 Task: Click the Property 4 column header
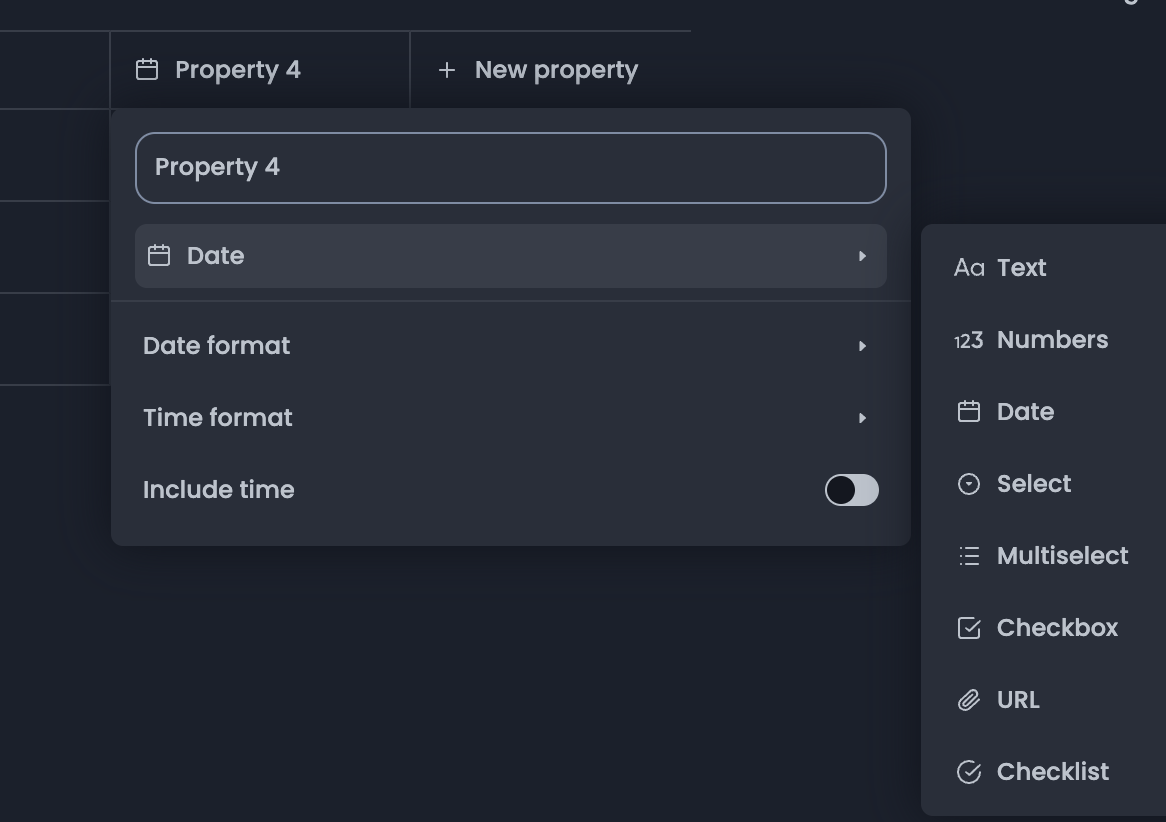pos(237,69)
